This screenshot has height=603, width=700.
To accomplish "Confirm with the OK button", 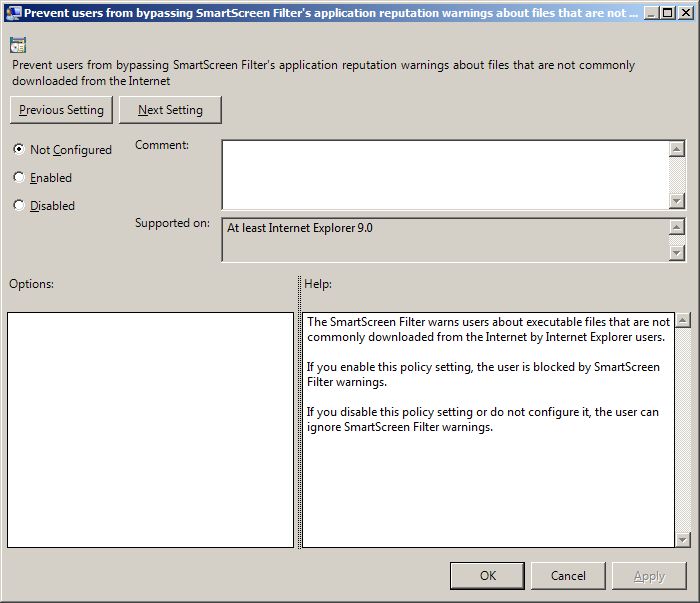I will tap(487, 575).
